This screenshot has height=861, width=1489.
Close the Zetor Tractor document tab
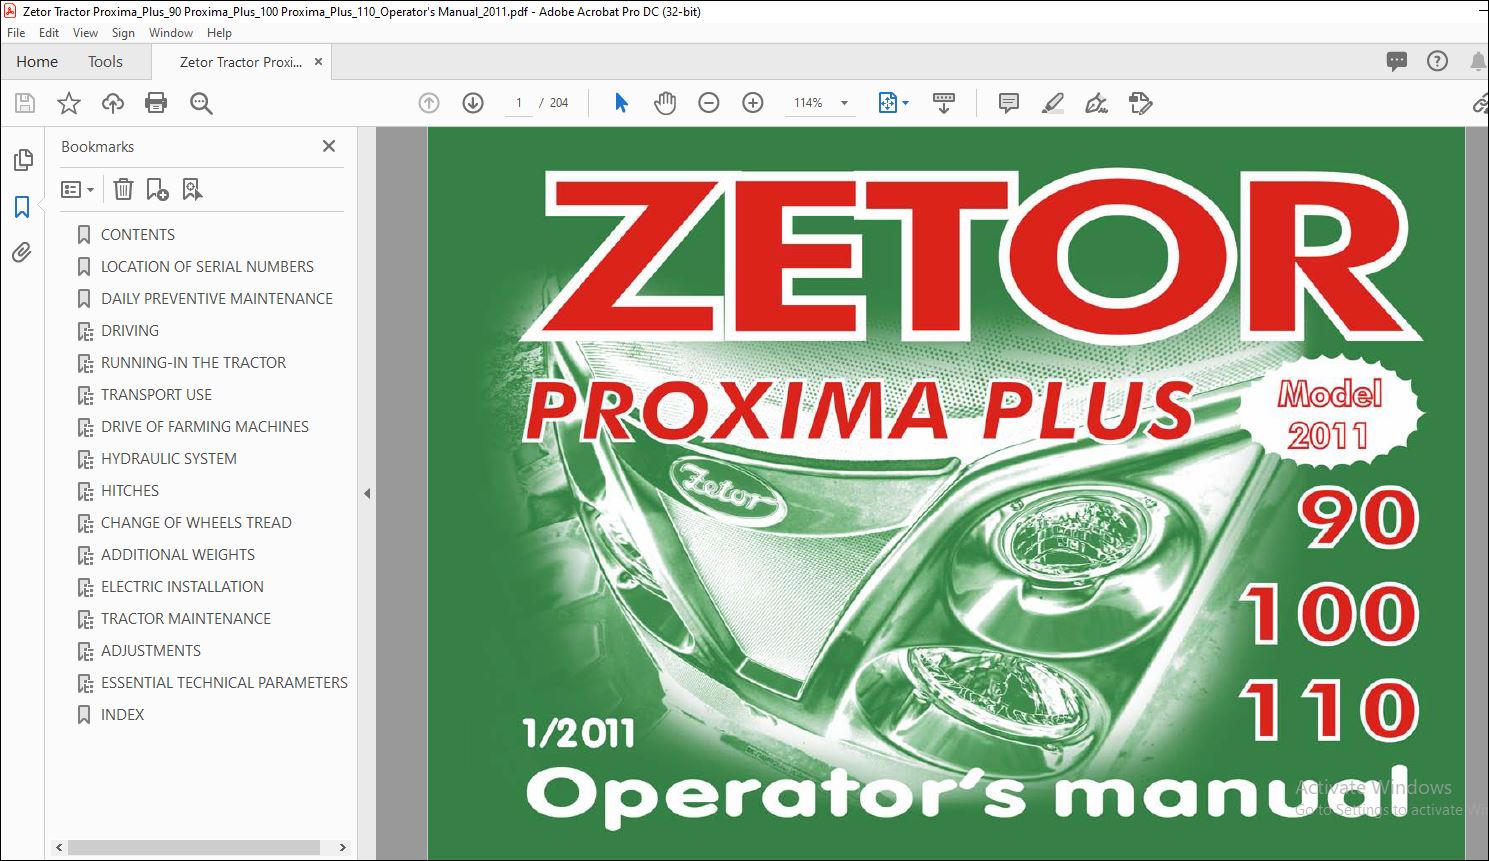[x=318, y=62]
